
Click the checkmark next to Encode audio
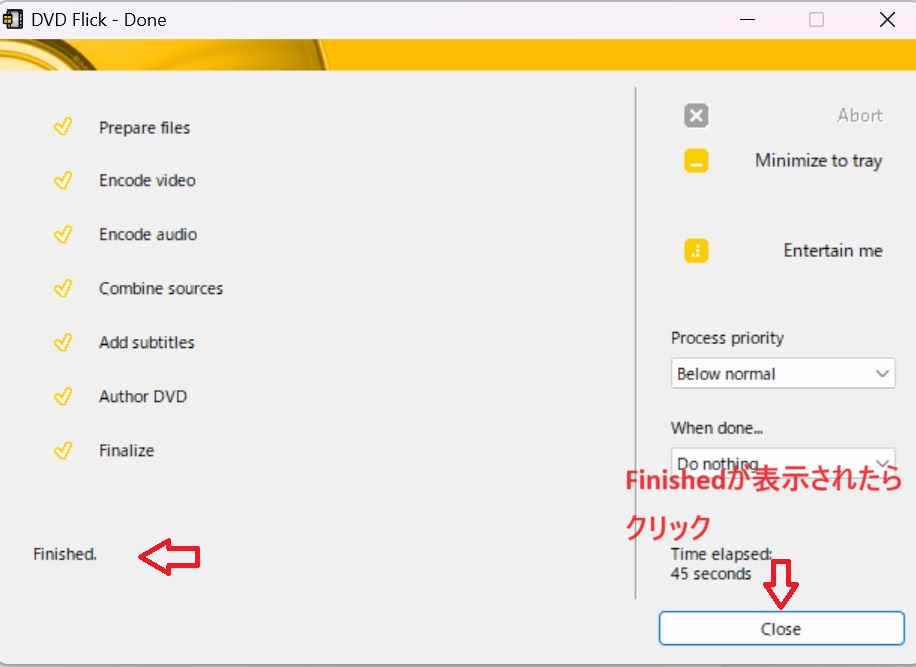pos(63,234)
